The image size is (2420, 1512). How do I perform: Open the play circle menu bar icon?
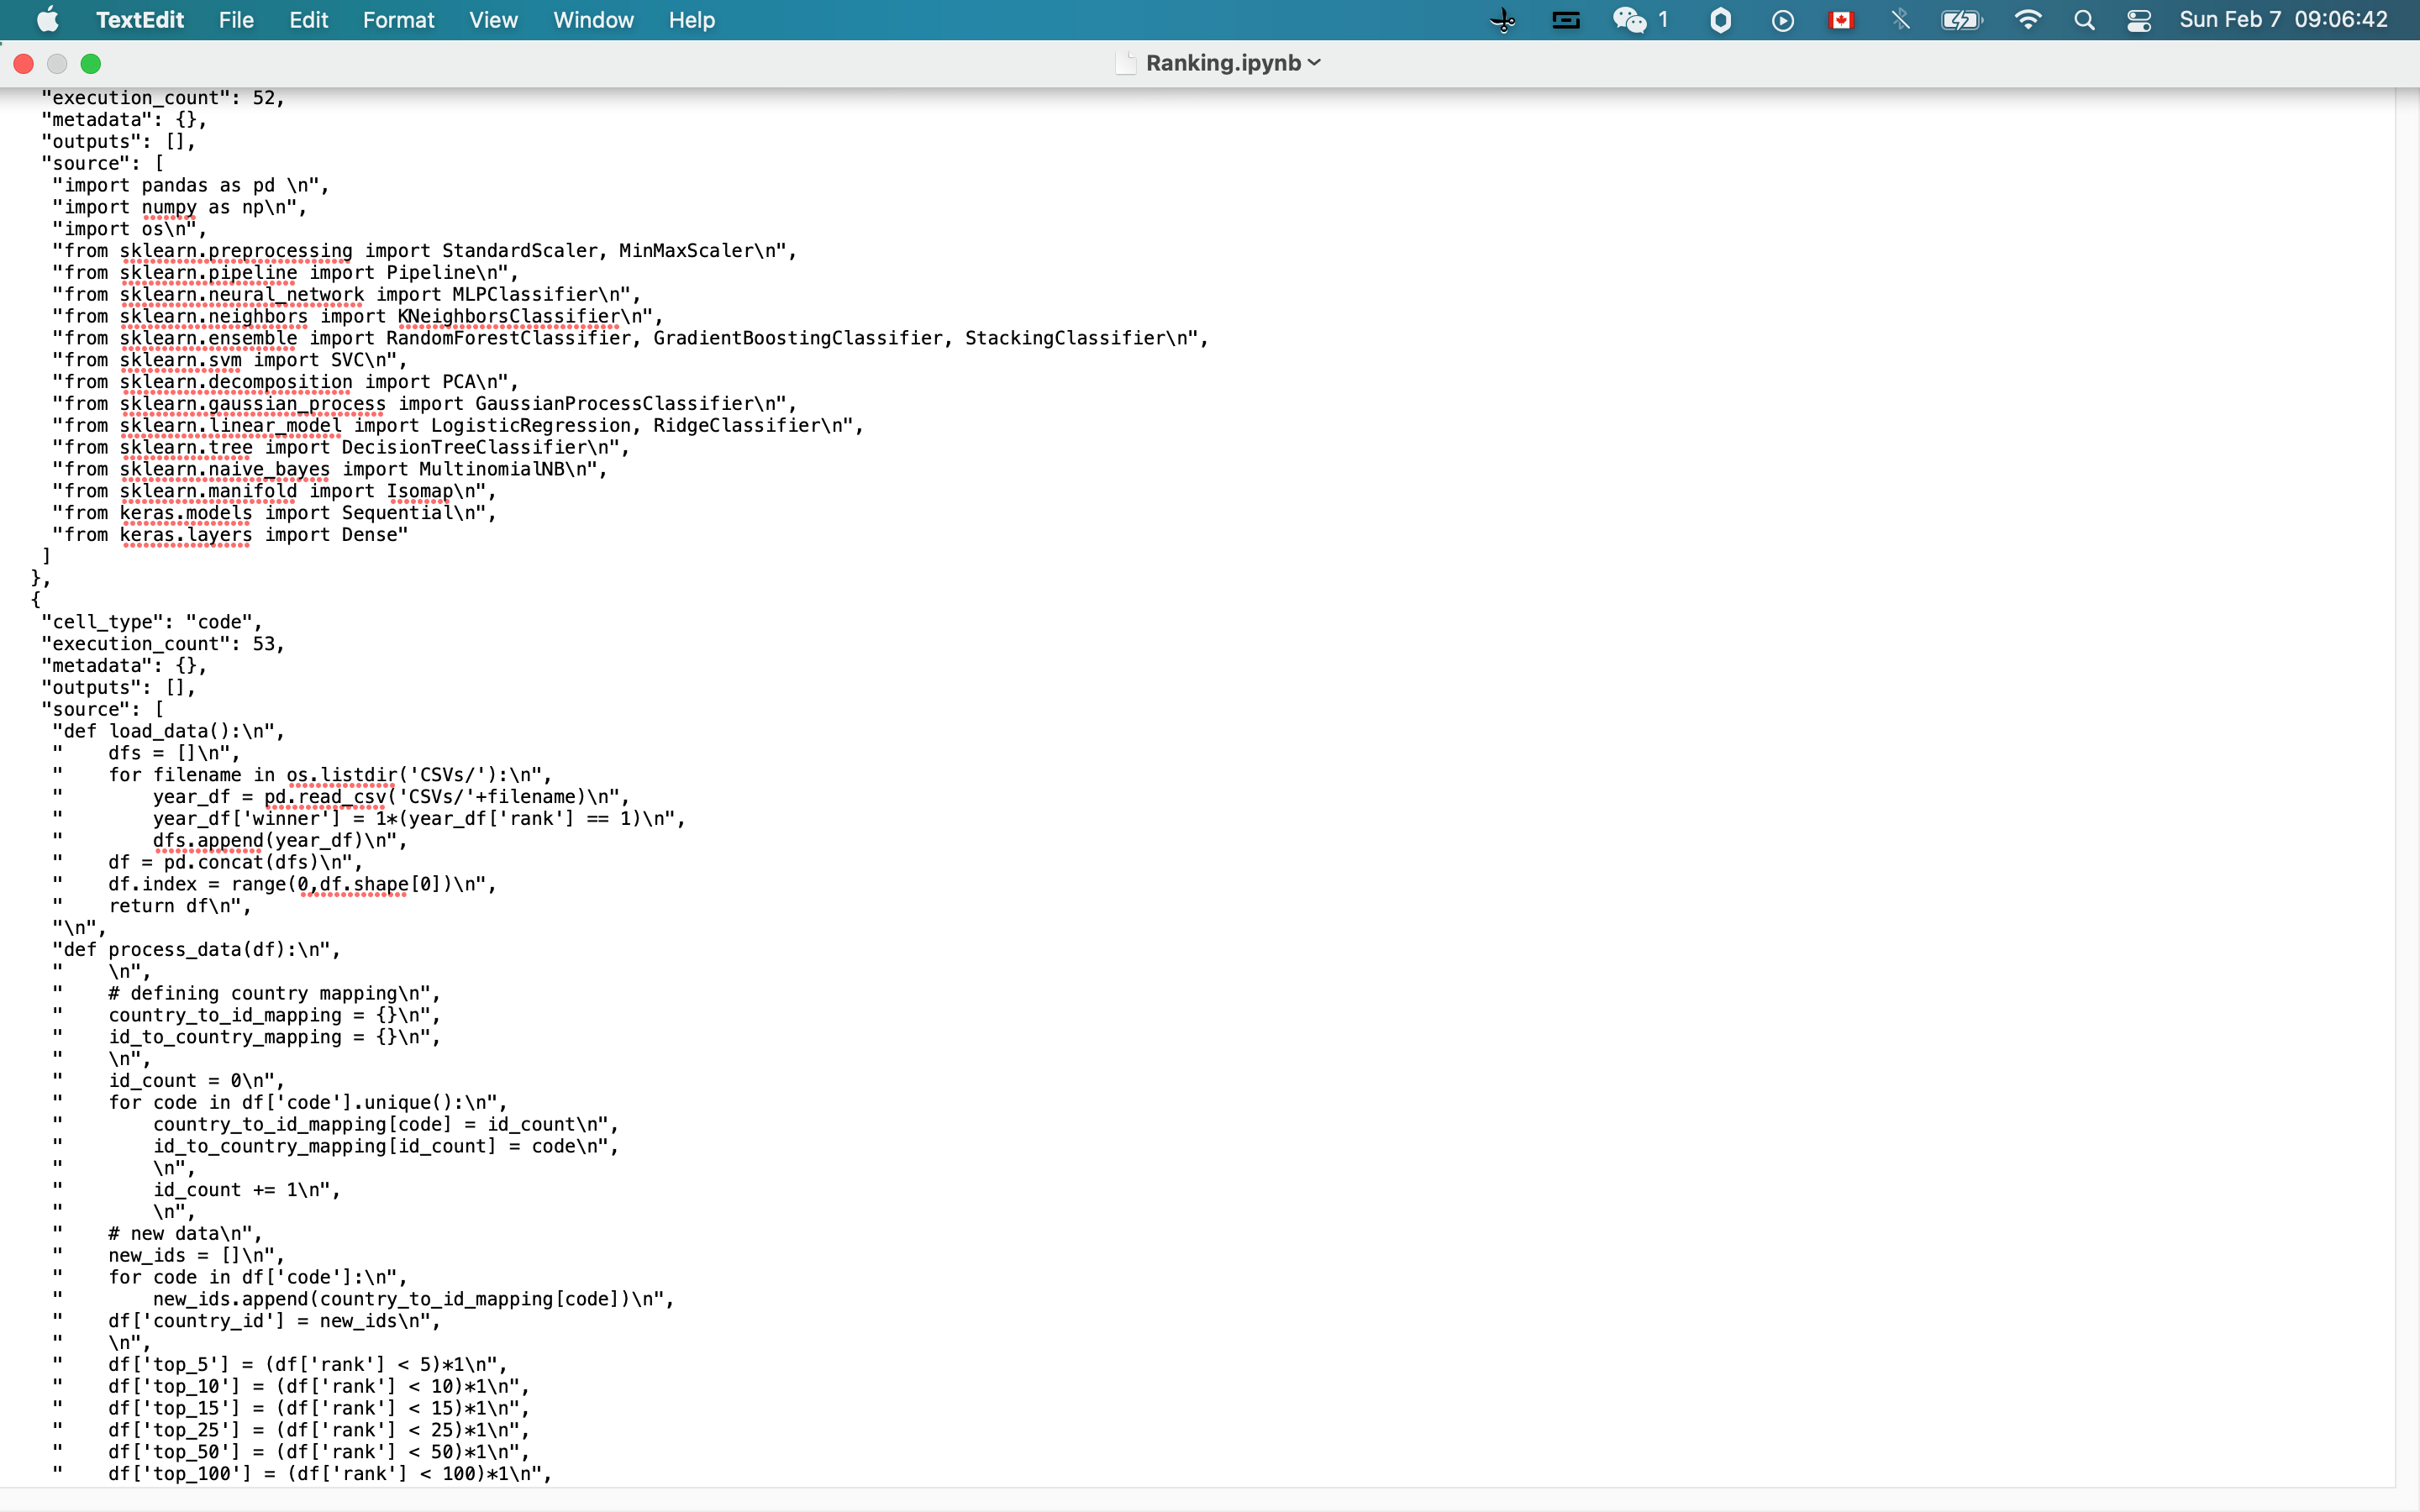pos(1782,20)
